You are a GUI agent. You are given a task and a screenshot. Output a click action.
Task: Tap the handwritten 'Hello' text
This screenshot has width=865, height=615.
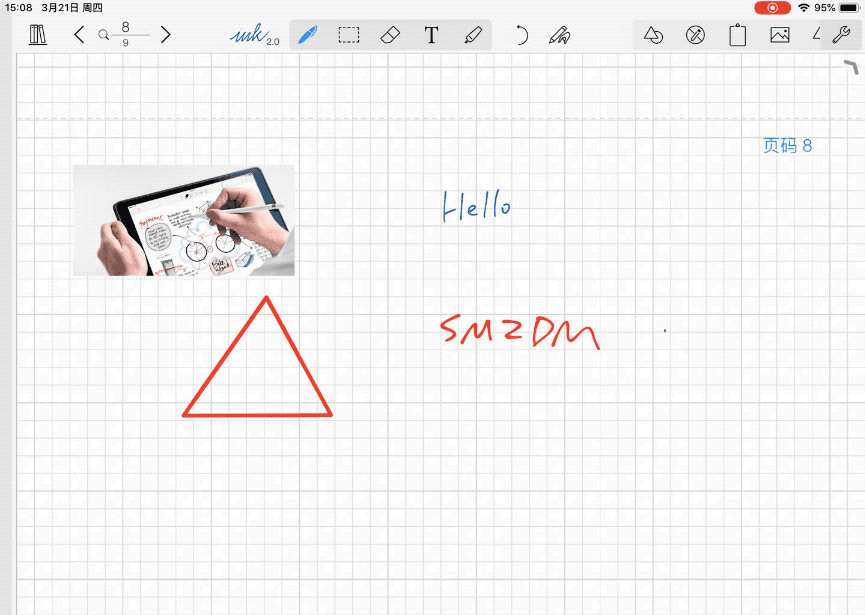(477, 206)
